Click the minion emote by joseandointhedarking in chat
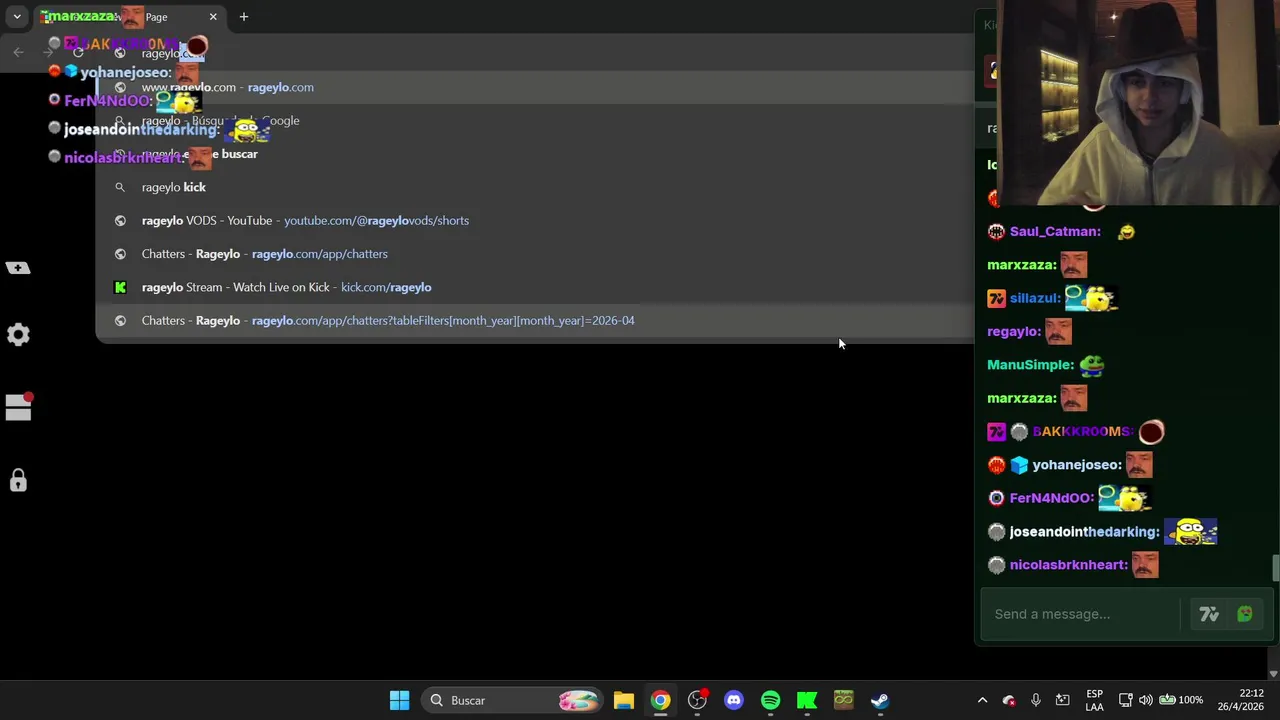 1190,532
